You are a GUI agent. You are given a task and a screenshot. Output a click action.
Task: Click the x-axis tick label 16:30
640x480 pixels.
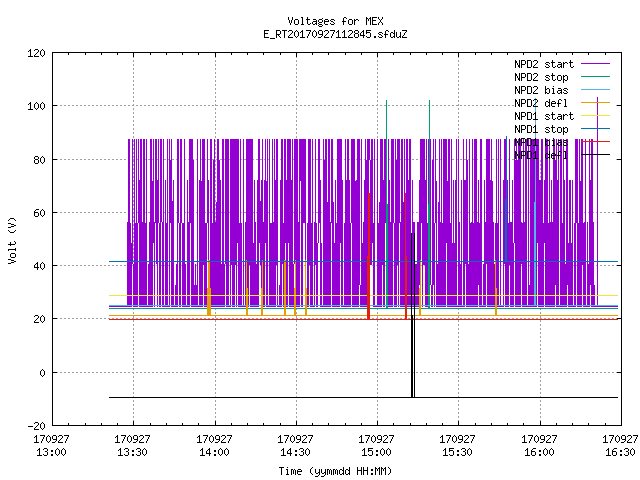(620, 452)
